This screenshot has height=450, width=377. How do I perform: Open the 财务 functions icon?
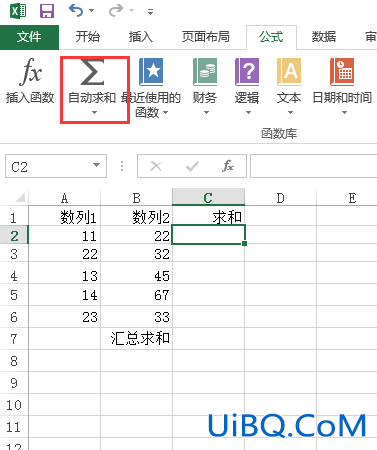205,72
